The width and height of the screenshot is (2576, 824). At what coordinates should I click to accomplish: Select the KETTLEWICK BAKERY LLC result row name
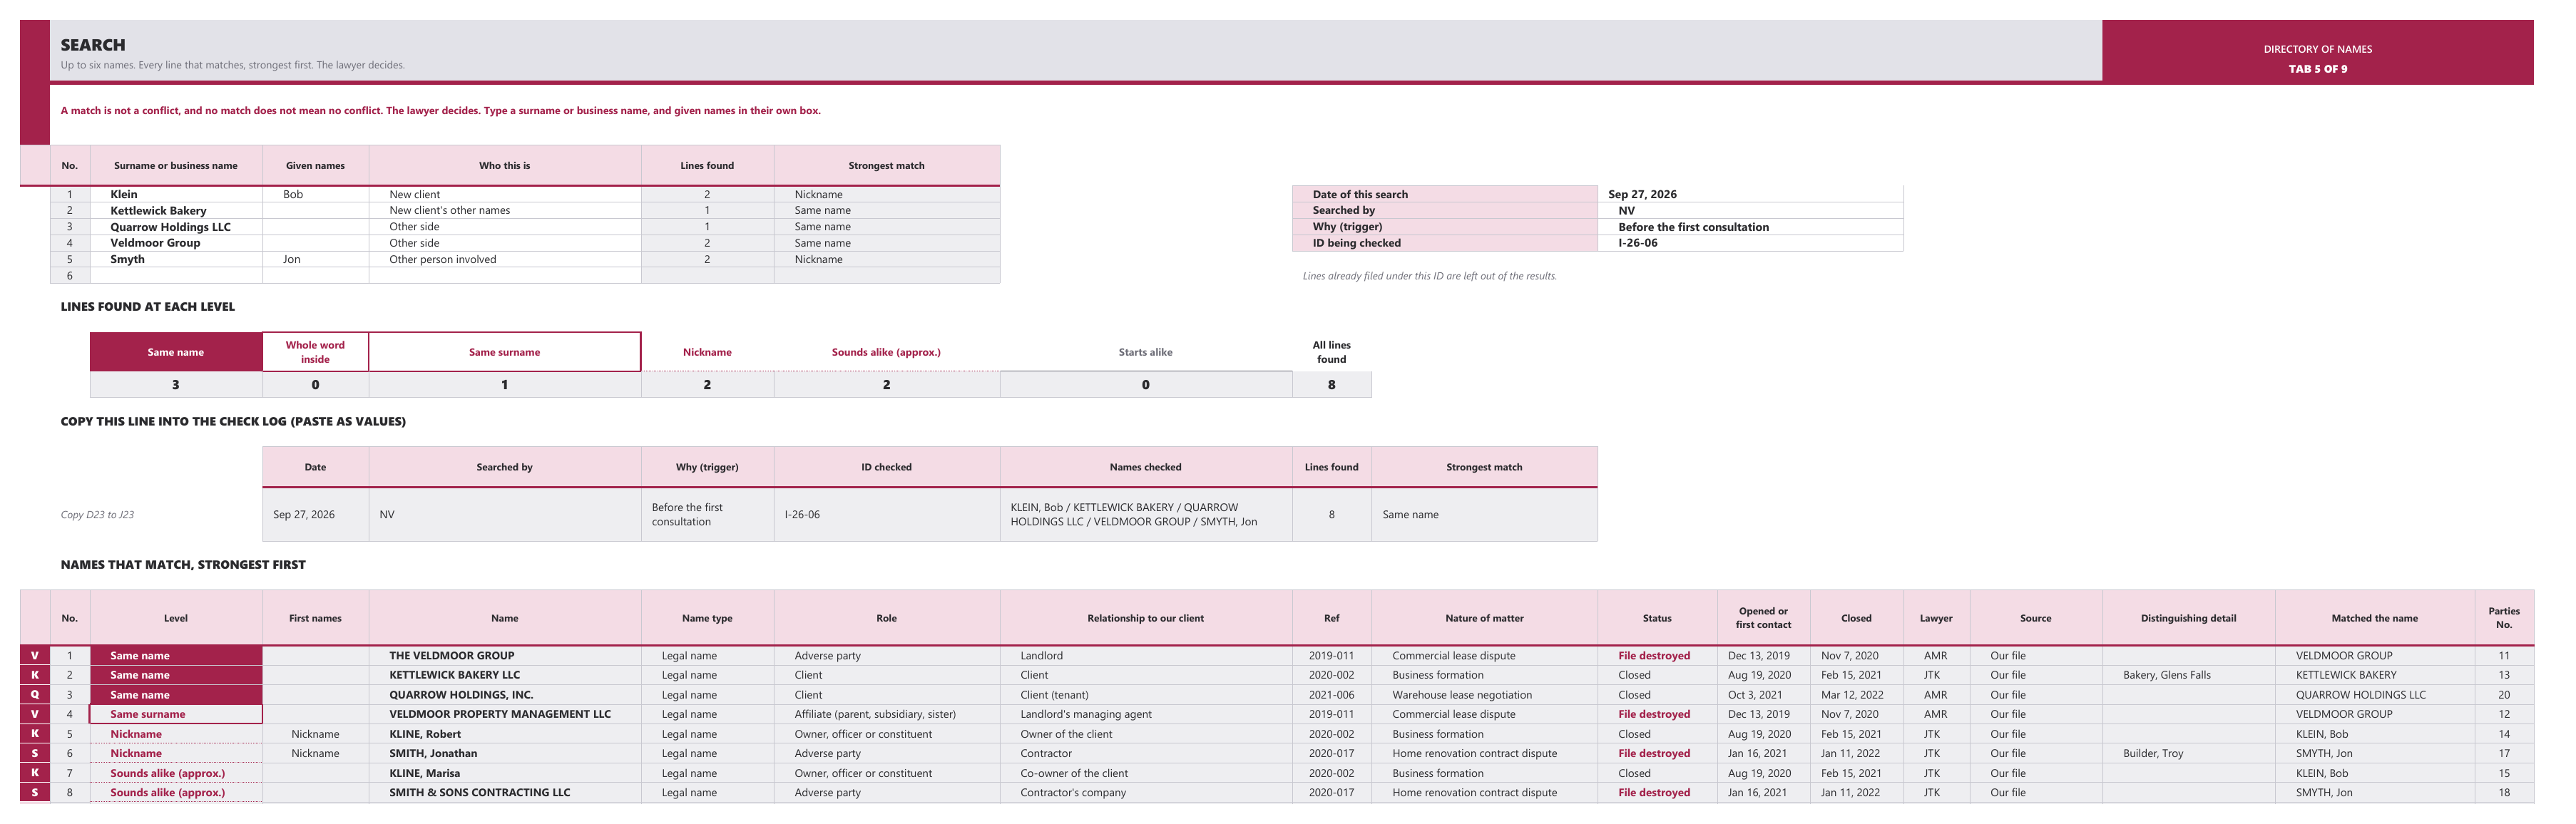505,675
